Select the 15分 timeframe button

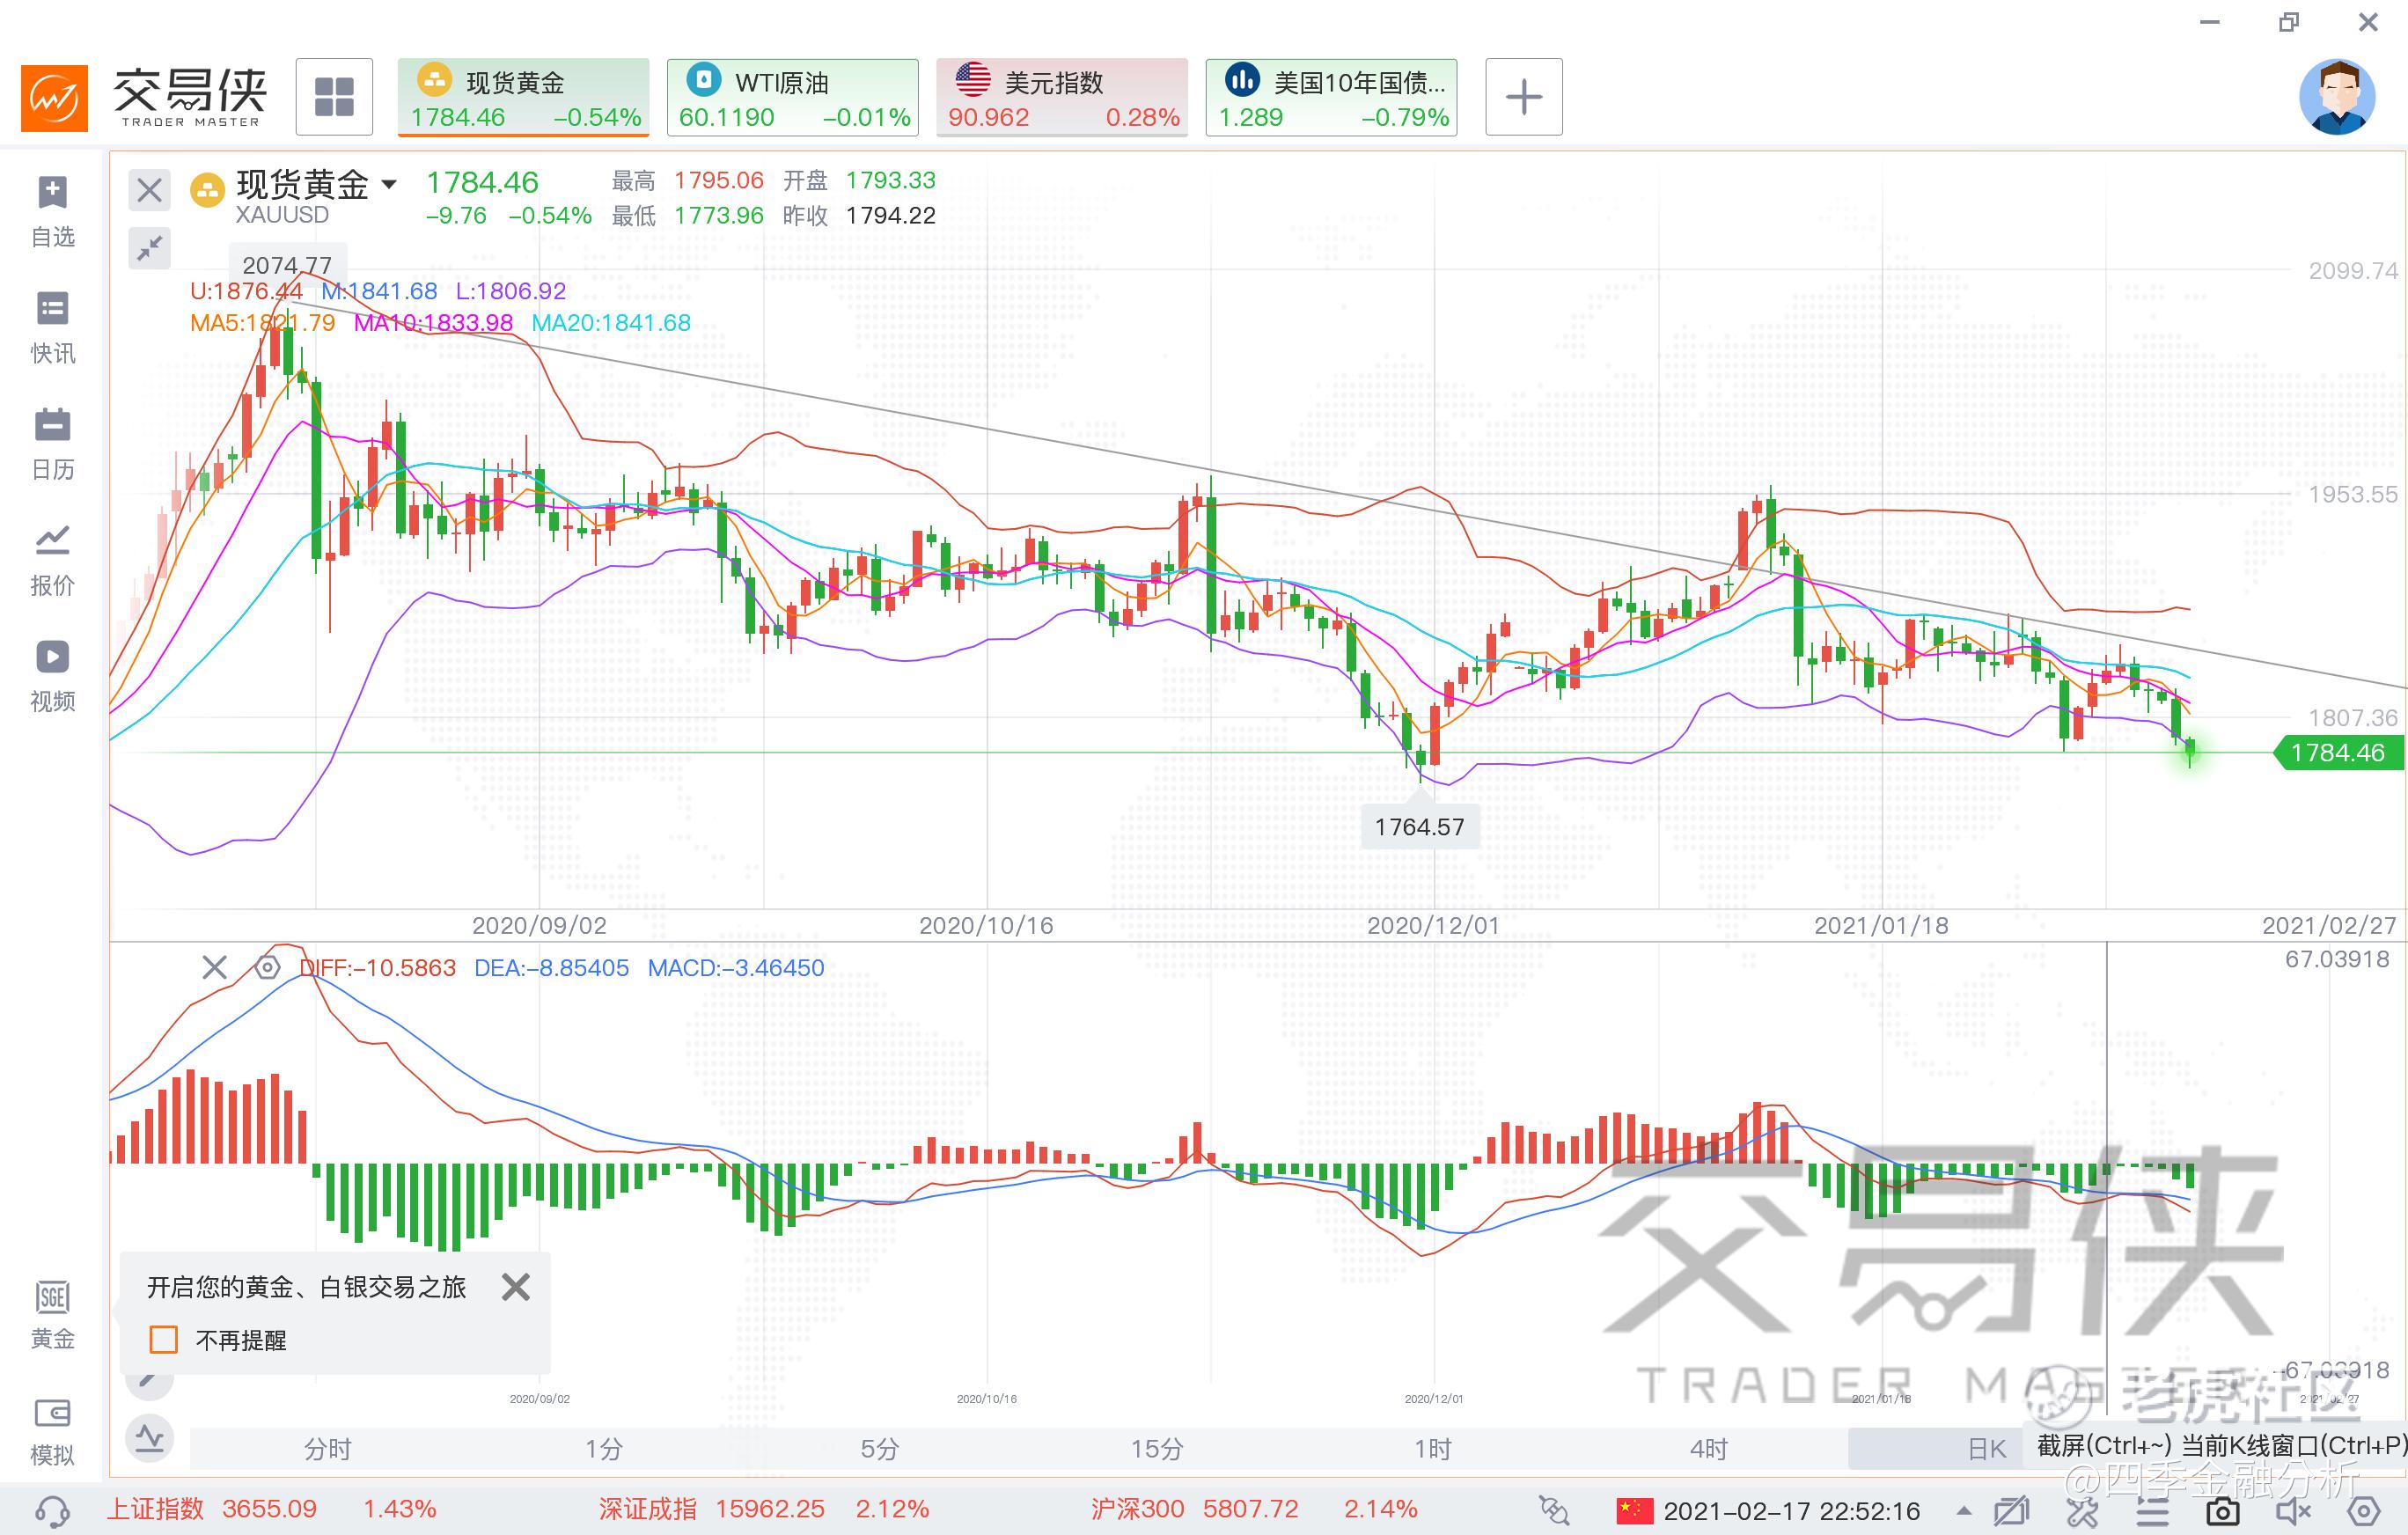[x=1156, y=1448]
